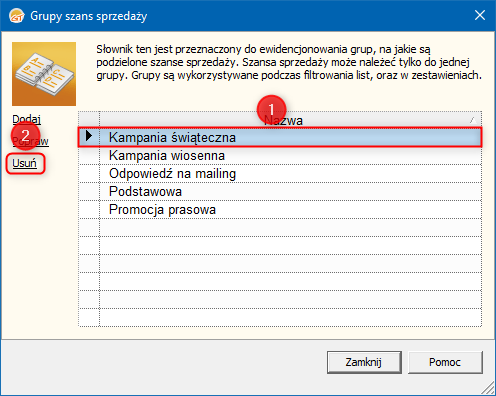Click the sort arrow in Nazwa header
The width and height of the screenshot is (496, 396).
click(472, 120)
